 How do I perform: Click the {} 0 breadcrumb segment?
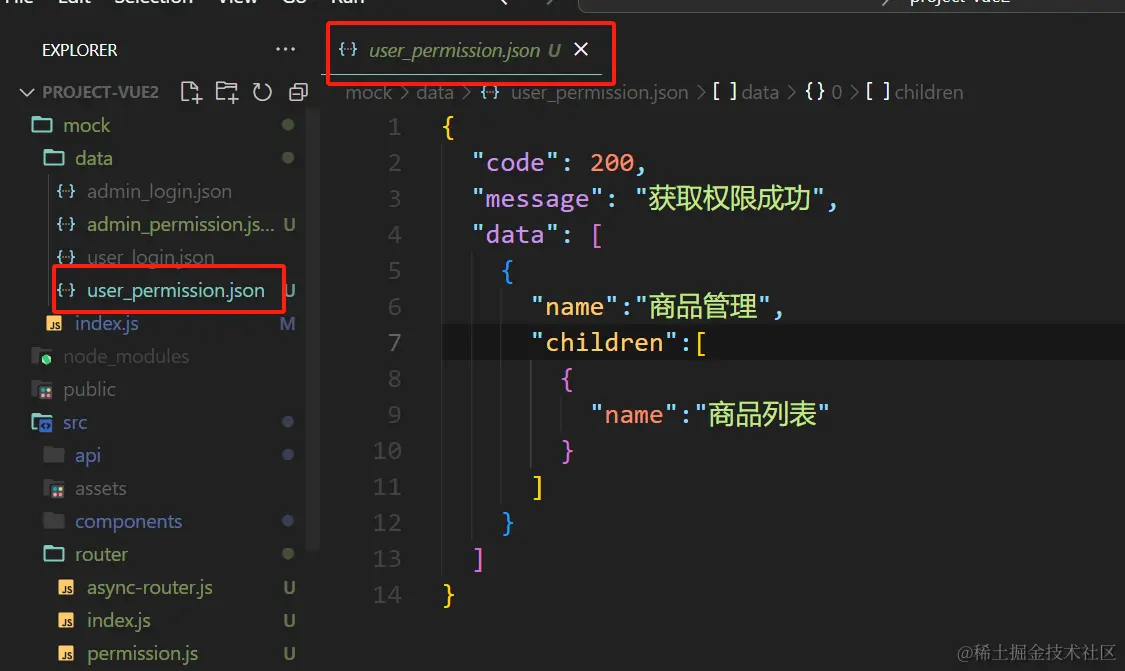[824, 93]
